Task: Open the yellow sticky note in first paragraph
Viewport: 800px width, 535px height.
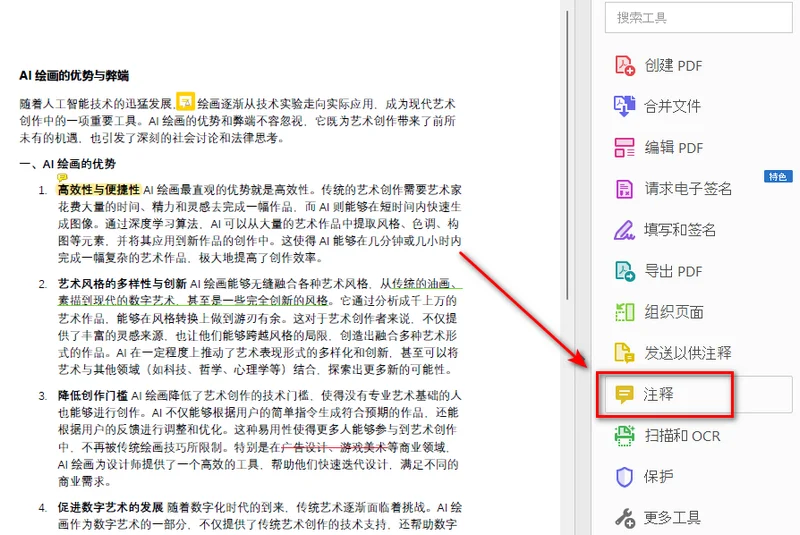Action: pos(186,101)
